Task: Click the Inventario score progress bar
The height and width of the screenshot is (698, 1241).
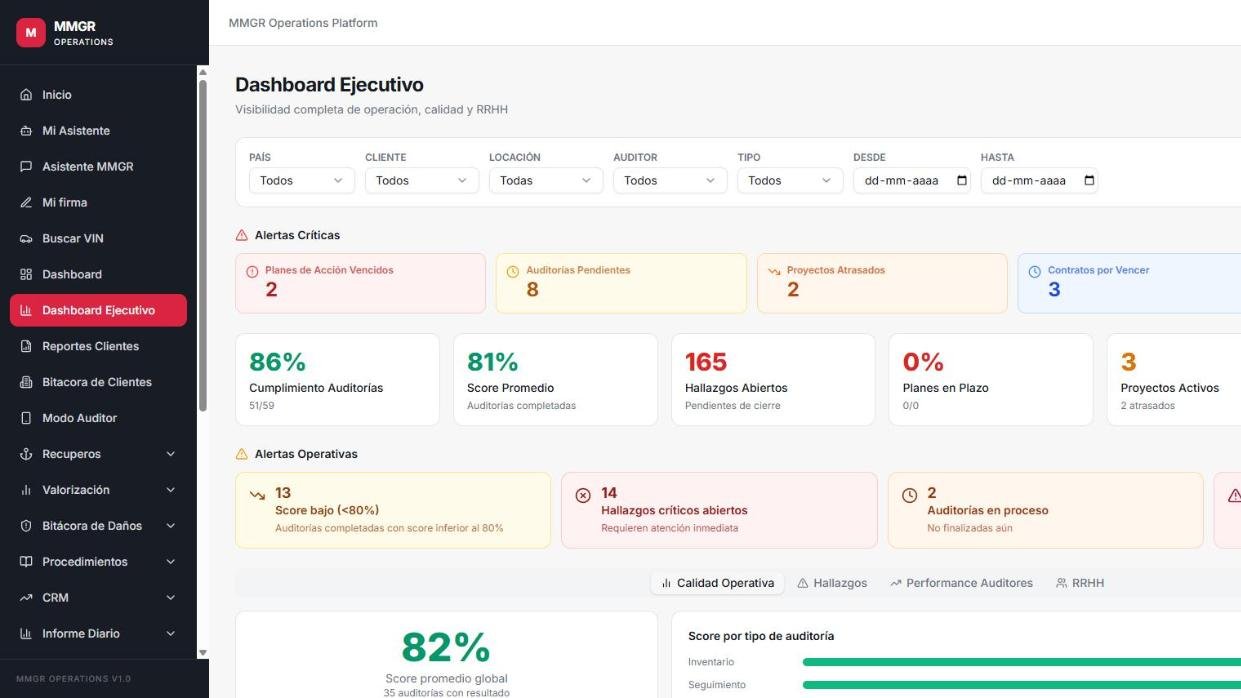Action: point(1022,662)
